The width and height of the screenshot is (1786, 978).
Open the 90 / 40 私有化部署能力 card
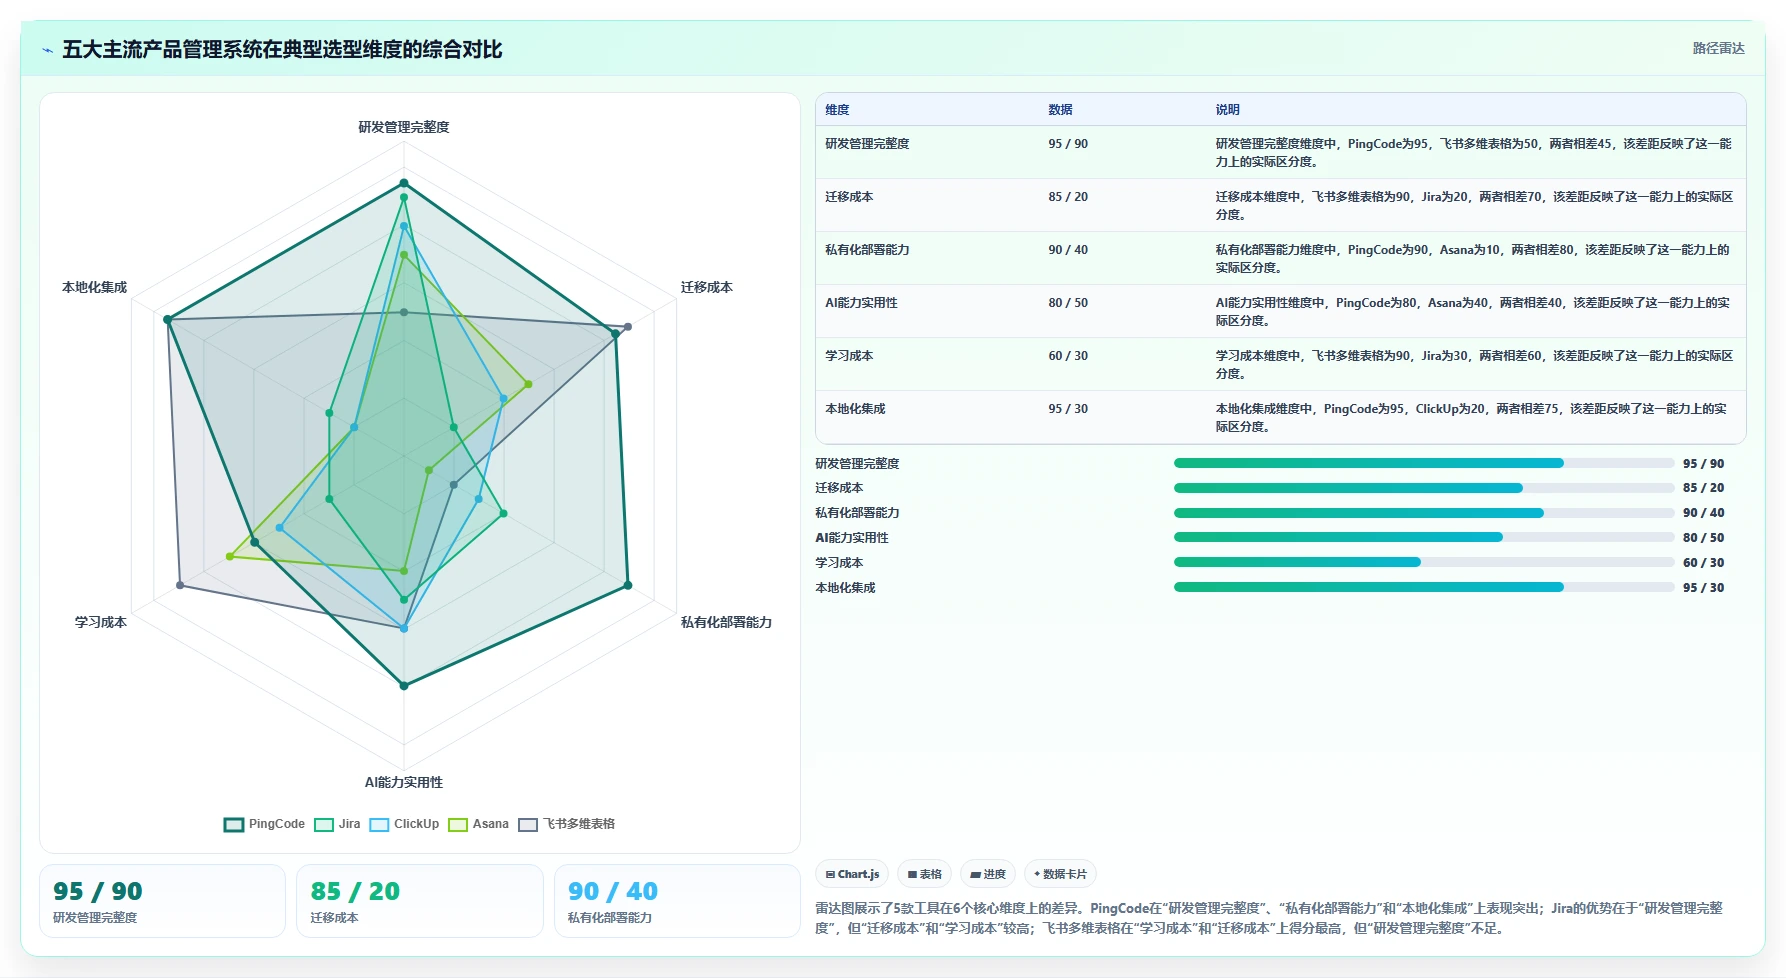(x=677, y=901)
